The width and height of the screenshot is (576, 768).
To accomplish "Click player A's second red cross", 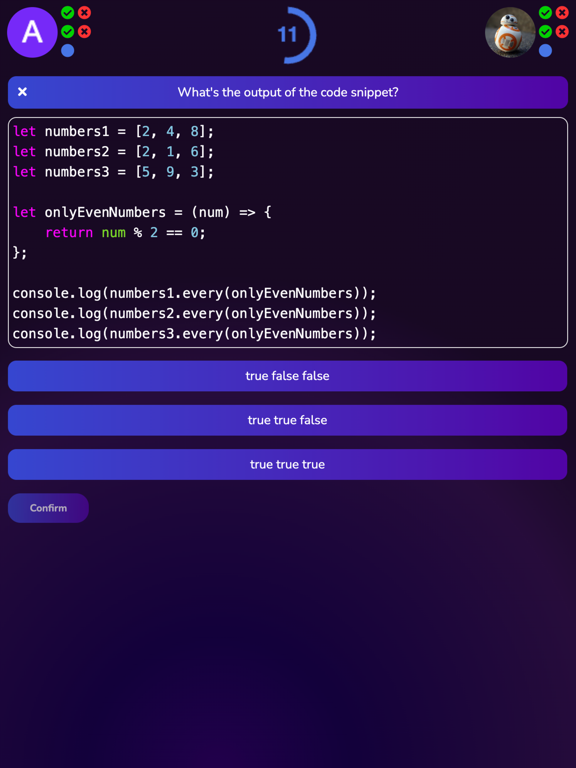I will (x=84, y=31).
